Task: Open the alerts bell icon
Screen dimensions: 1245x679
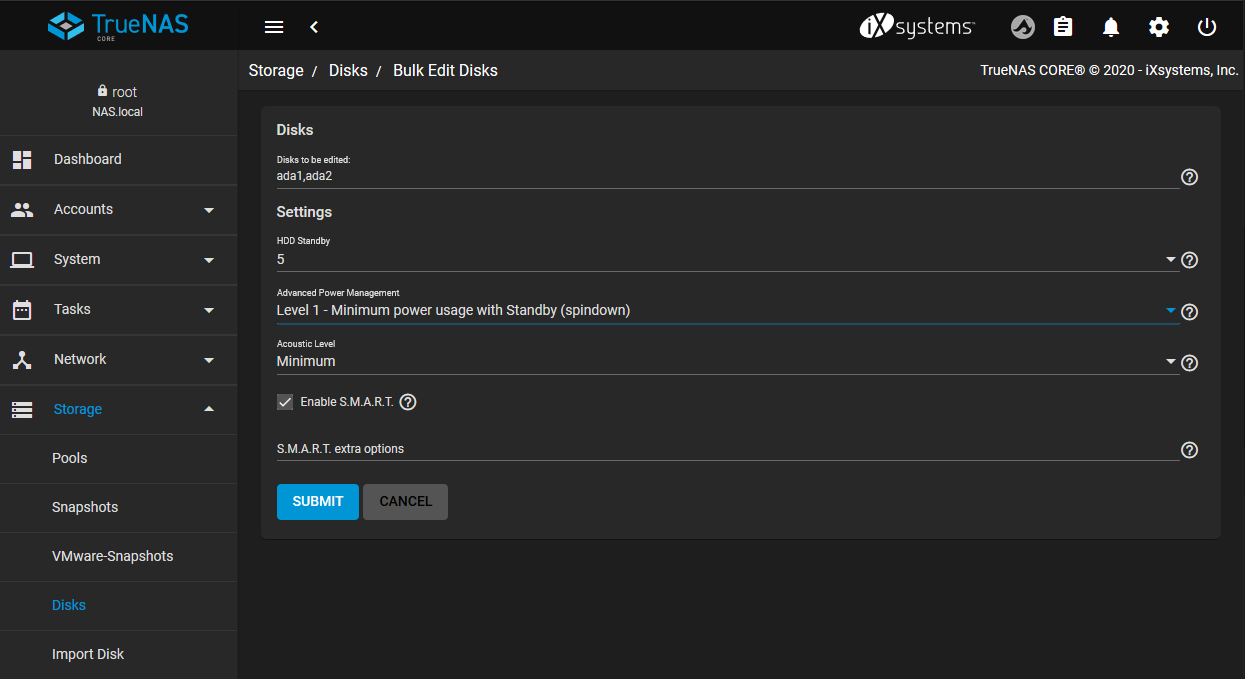Action: coord(1111,27)
